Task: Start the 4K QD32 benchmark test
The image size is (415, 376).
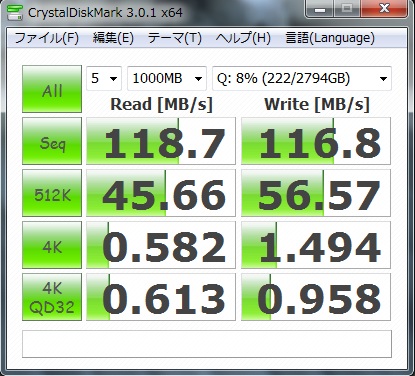Action: 52,297
